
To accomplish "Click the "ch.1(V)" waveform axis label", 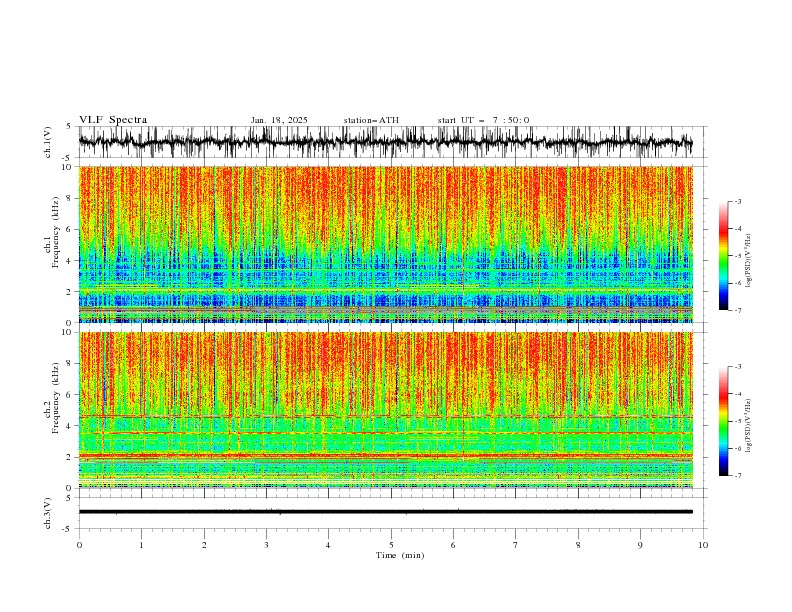I will tap(48, 142).
